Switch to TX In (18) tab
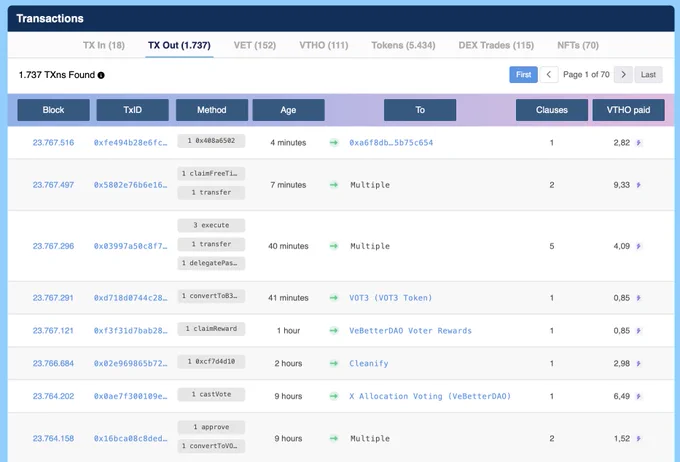Viewport: 680px width, 462px height. (104, 45)
